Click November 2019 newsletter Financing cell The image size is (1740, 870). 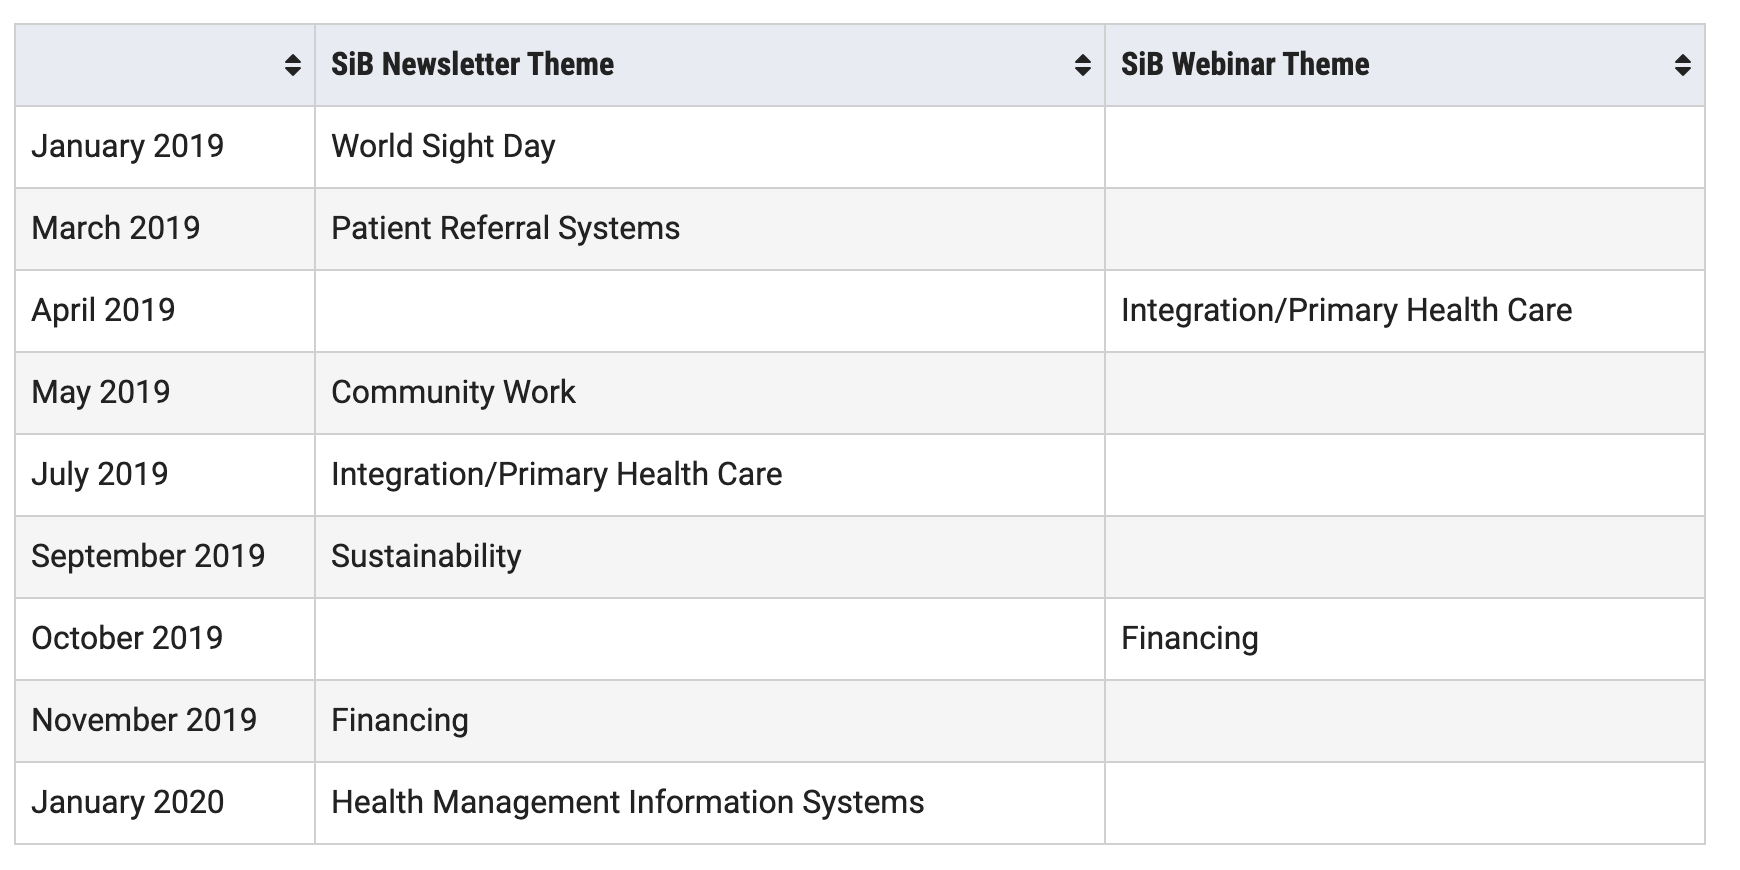710,721
